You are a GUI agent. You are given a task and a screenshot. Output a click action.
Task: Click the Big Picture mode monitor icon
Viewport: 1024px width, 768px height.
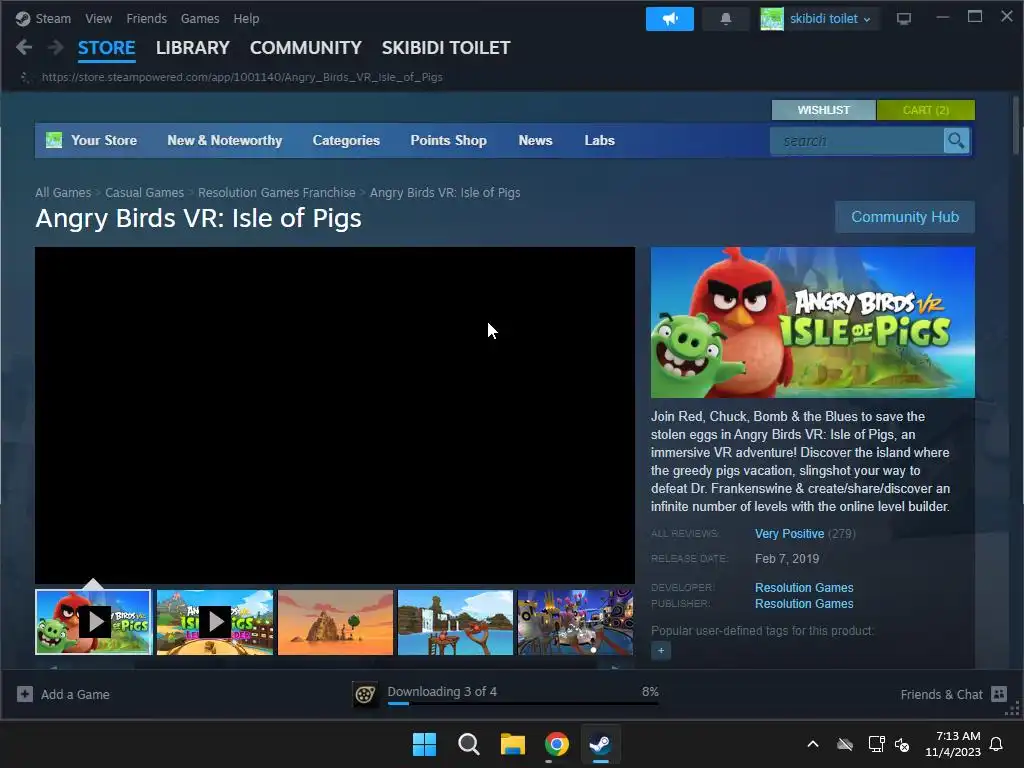904,19
